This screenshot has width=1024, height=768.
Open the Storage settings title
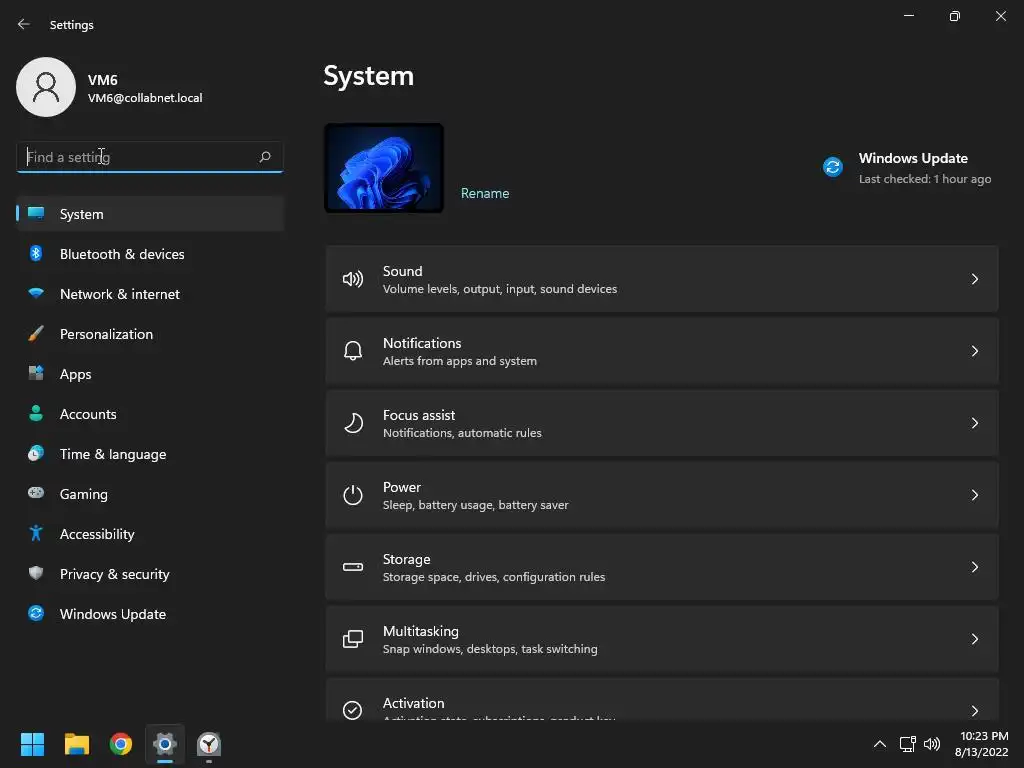(406, 559)
